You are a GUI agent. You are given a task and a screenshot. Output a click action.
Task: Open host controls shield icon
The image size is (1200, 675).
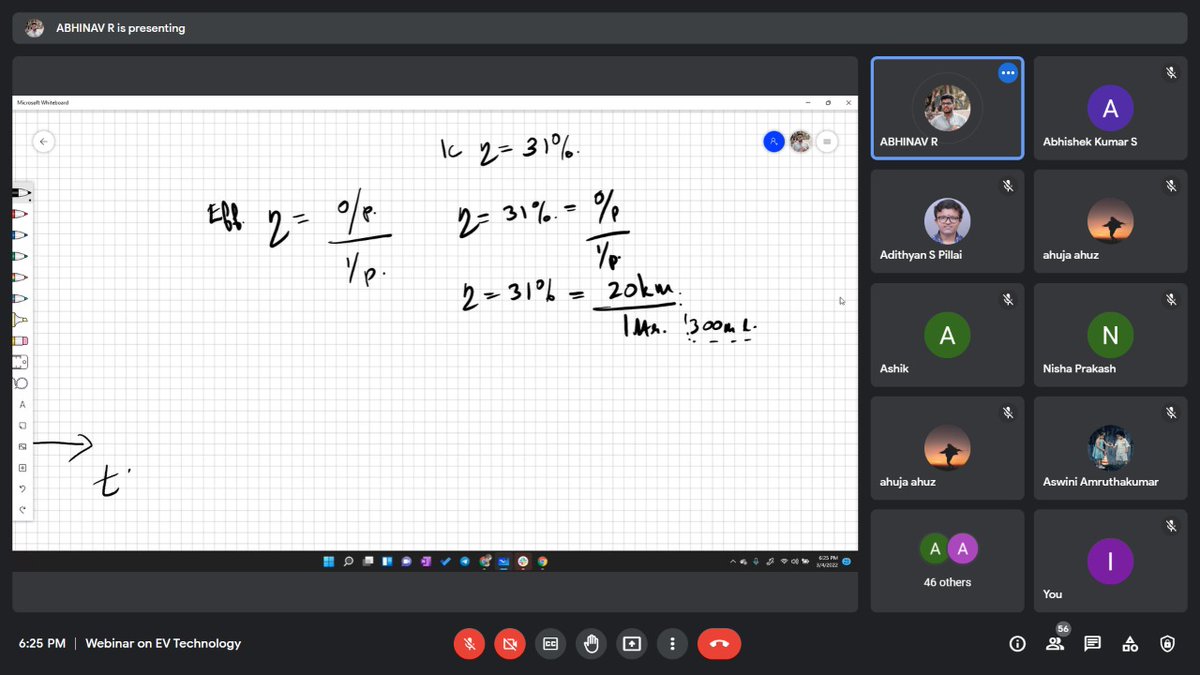[x=1167, y=644]
